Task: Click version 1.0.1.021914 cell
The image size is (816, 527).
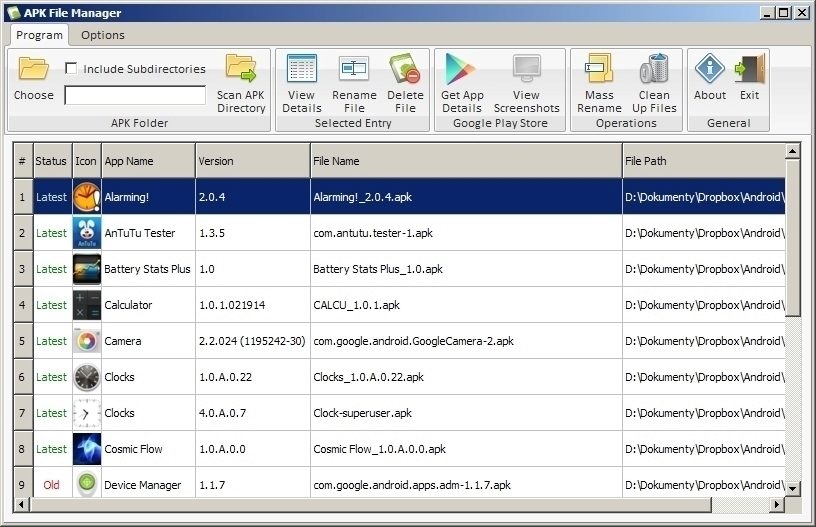Action: (253, 304)
